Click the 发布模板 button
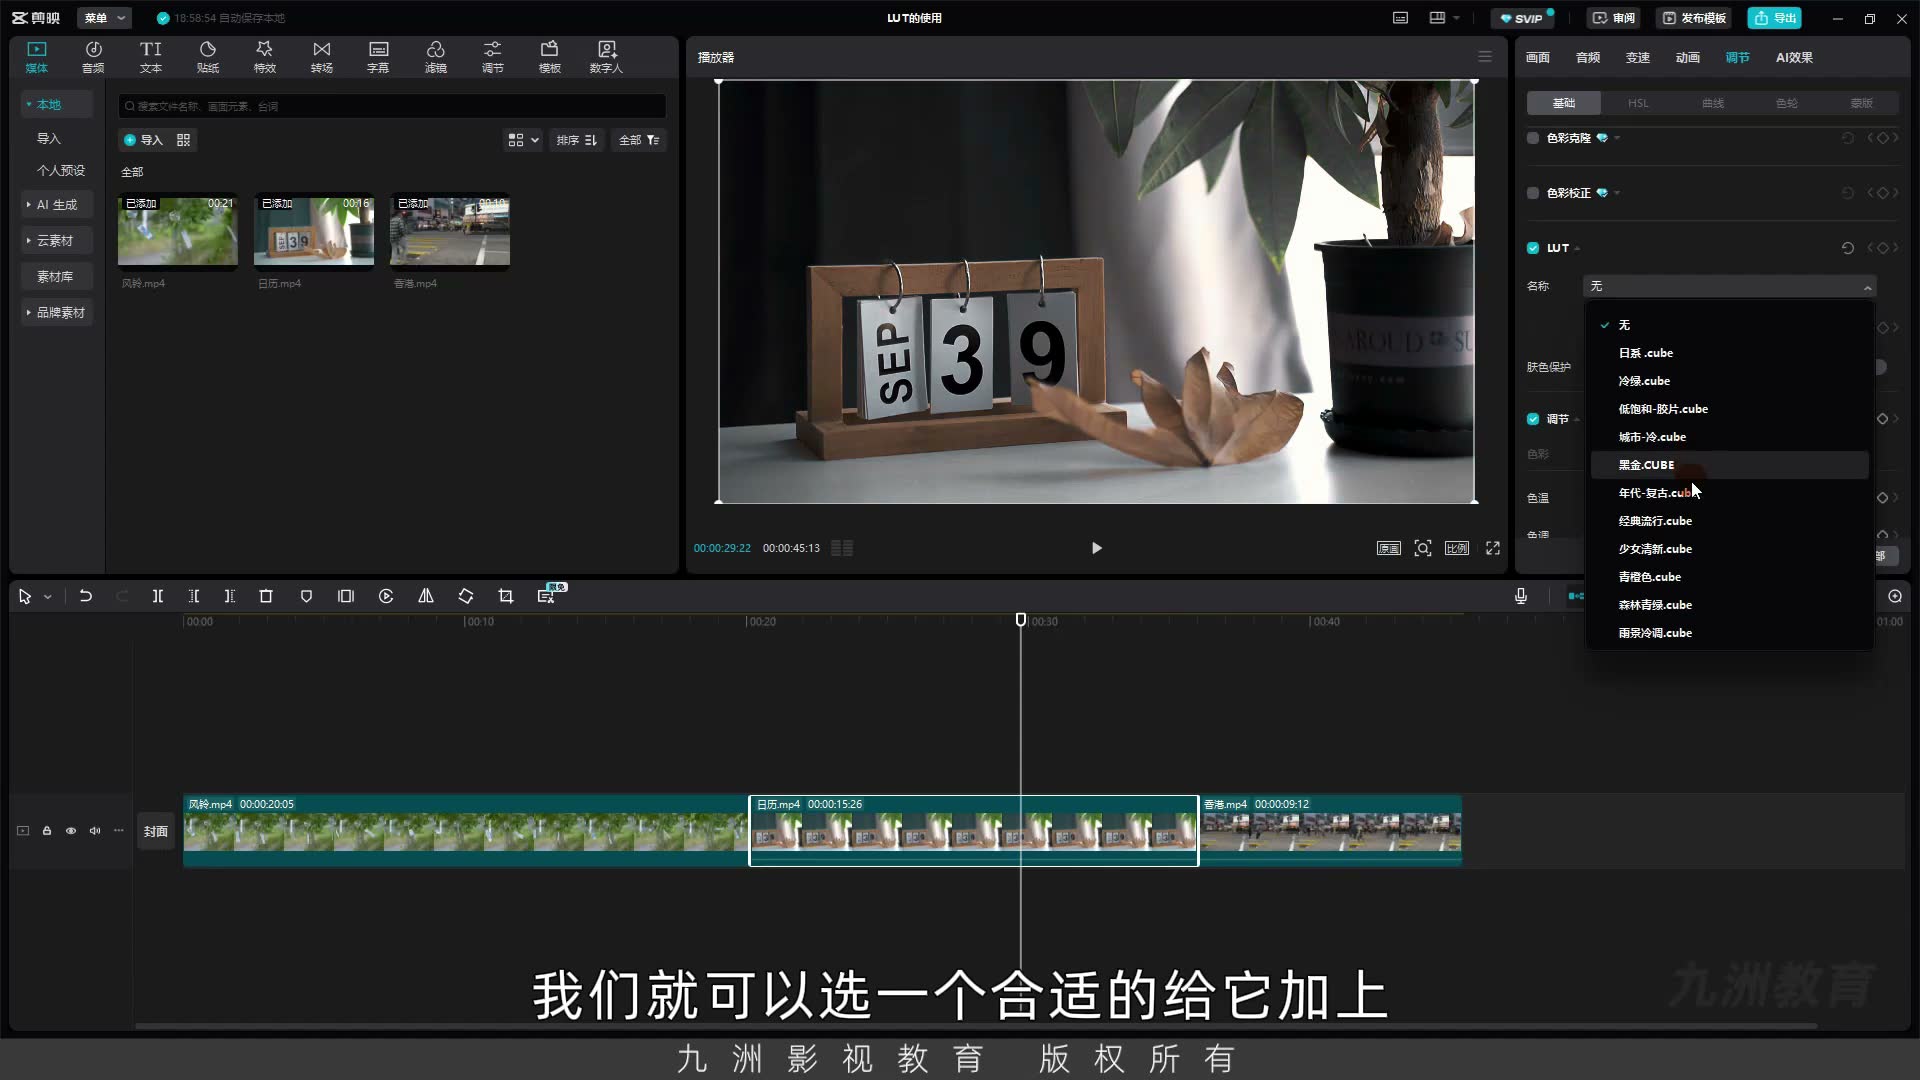The height and width of the screenshot is (1080, 1920). click(x=1693, y=18)
